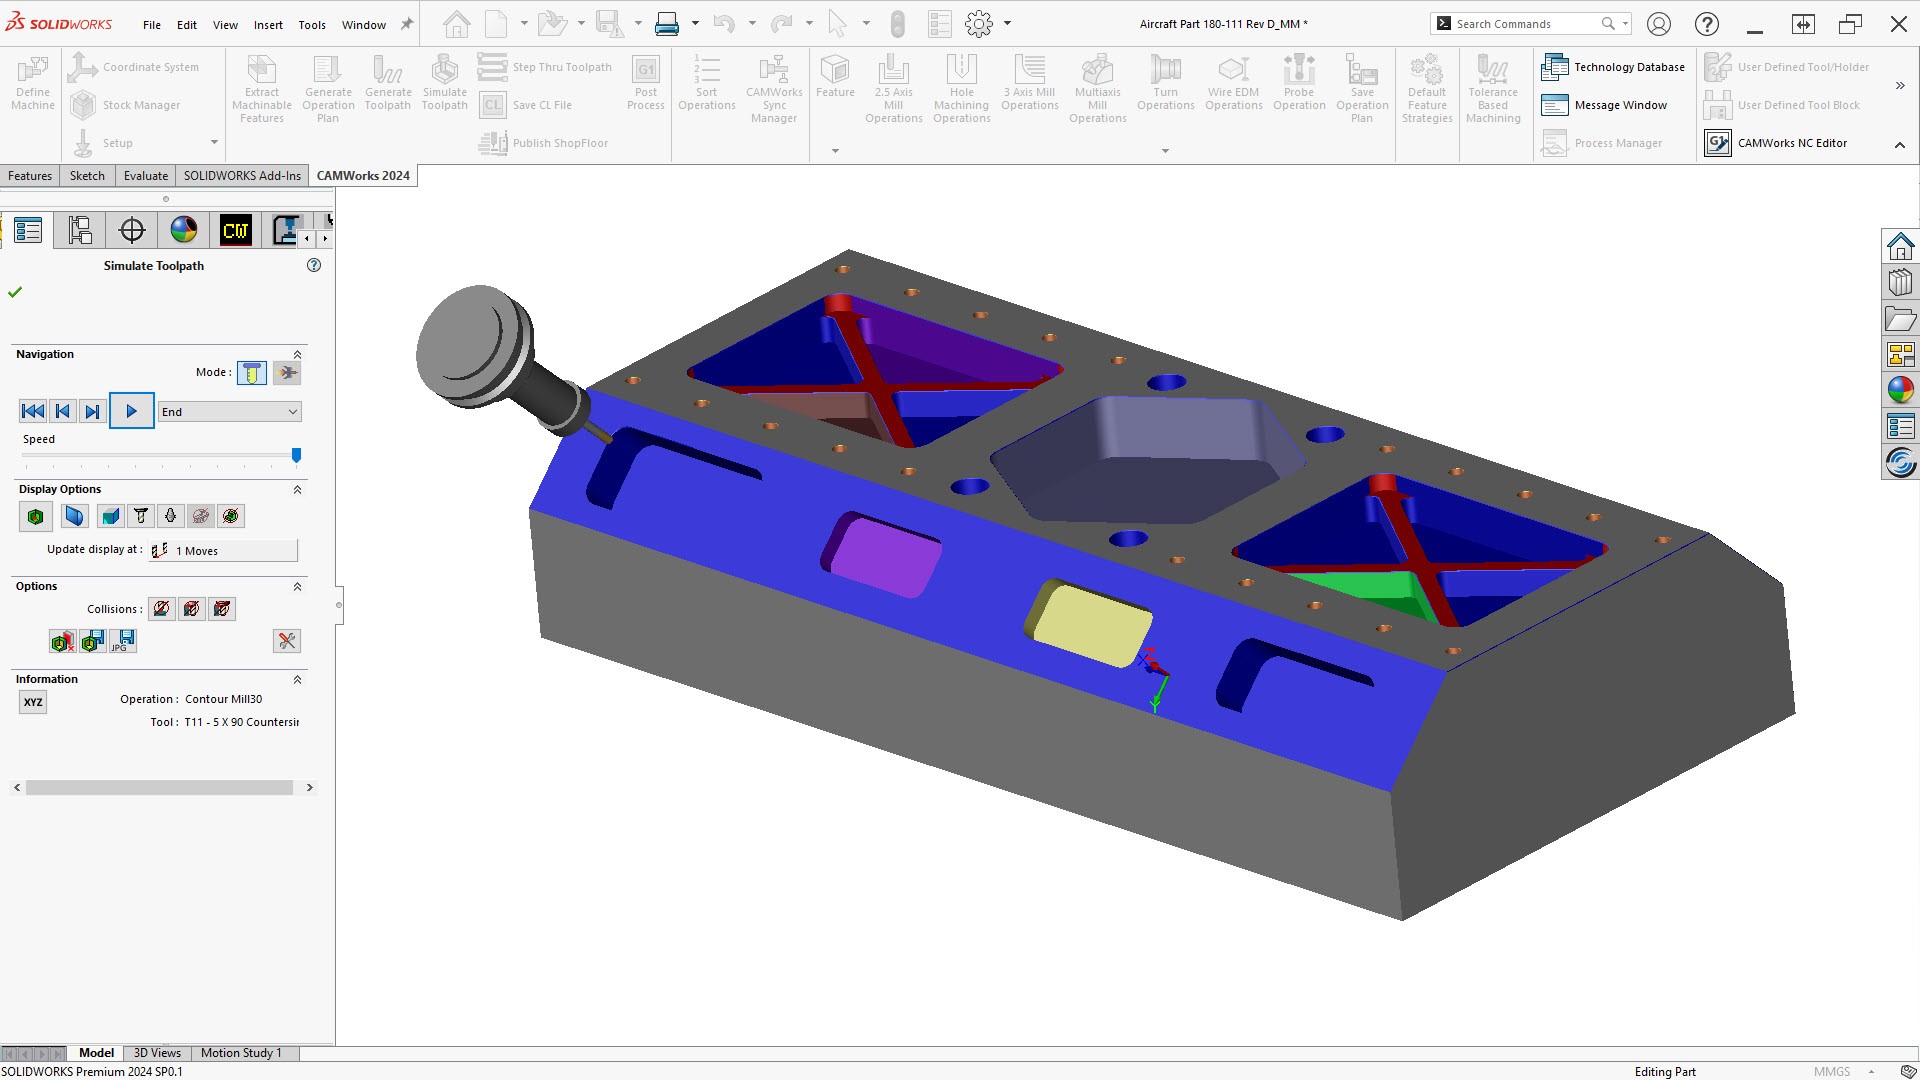Screen dimensions: 1920x1080
Task: Save simulation image as JPG
Action: click(x=123, y=641)
